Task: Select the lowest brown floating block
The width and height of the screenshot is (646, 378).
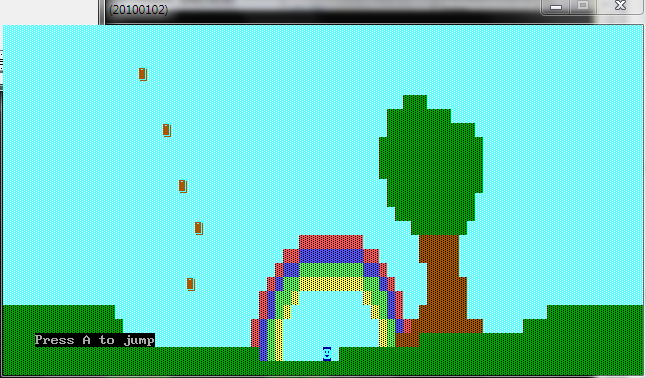Action: 190,284
